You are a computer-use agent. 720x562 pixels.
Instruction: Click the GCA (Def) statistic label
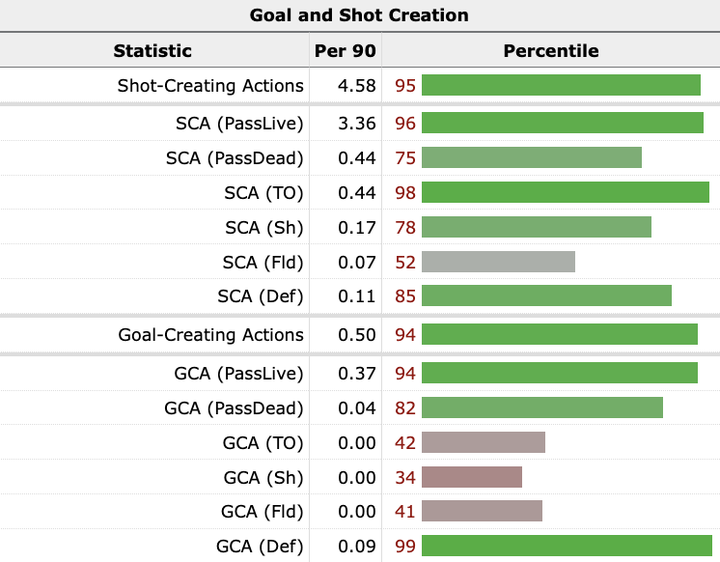tap(260, 547)
